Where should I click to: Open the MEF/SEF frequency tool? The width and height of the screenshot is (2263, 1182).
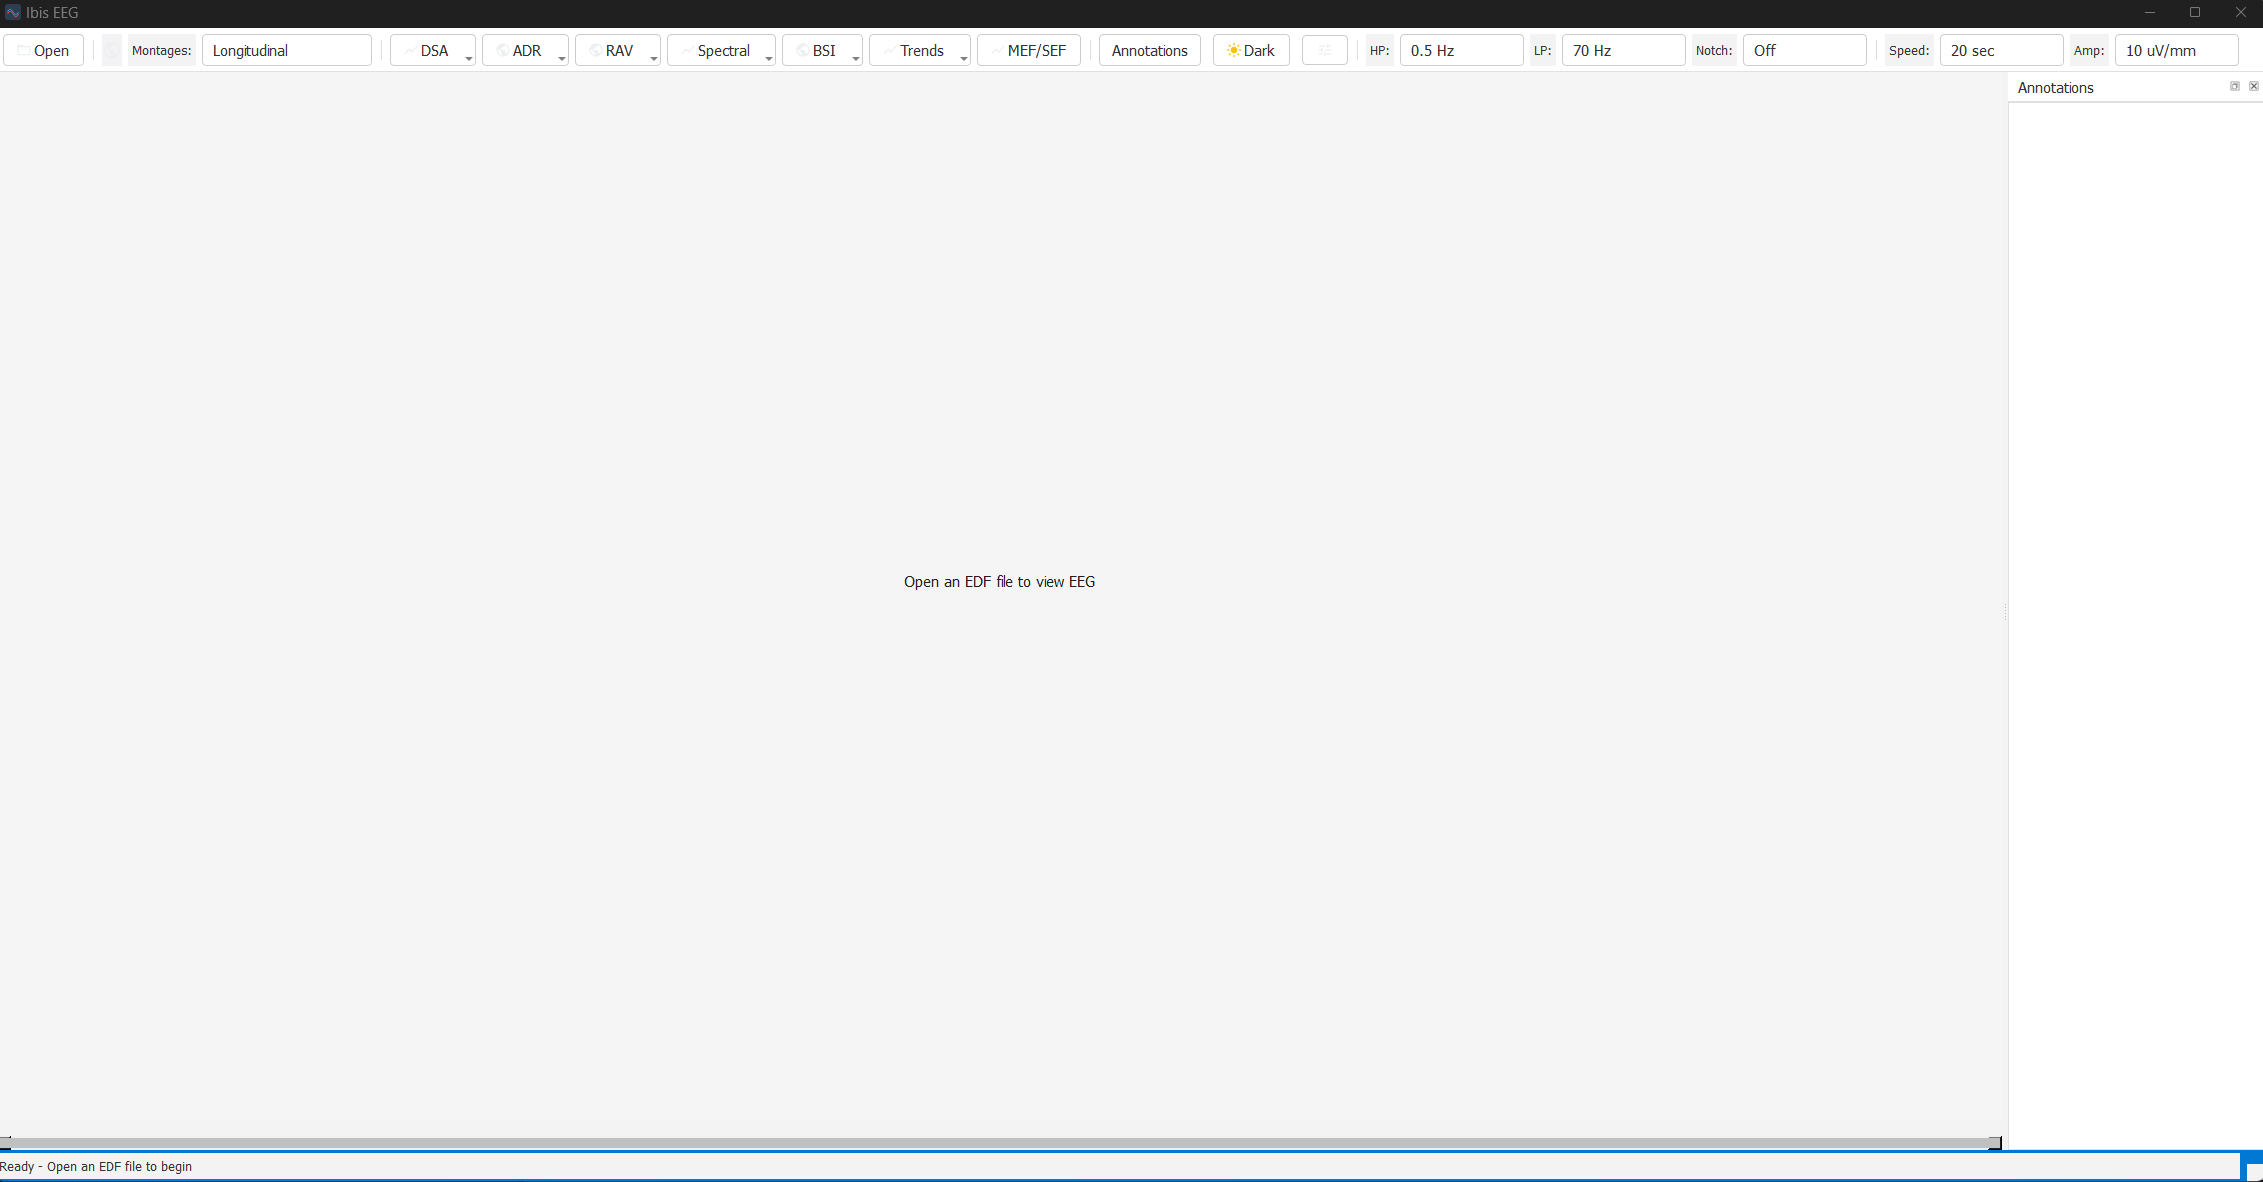[1028, 50]
